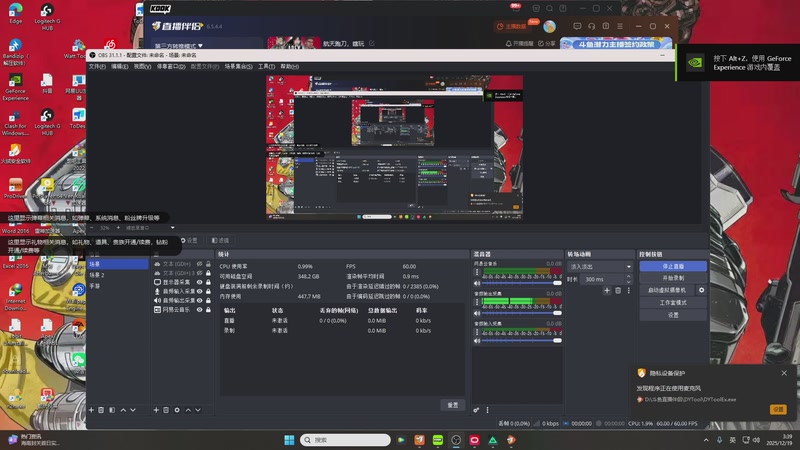
Task: Toggle visibility of 文本 (GDI+) 3 source
Action: [199, 273]
